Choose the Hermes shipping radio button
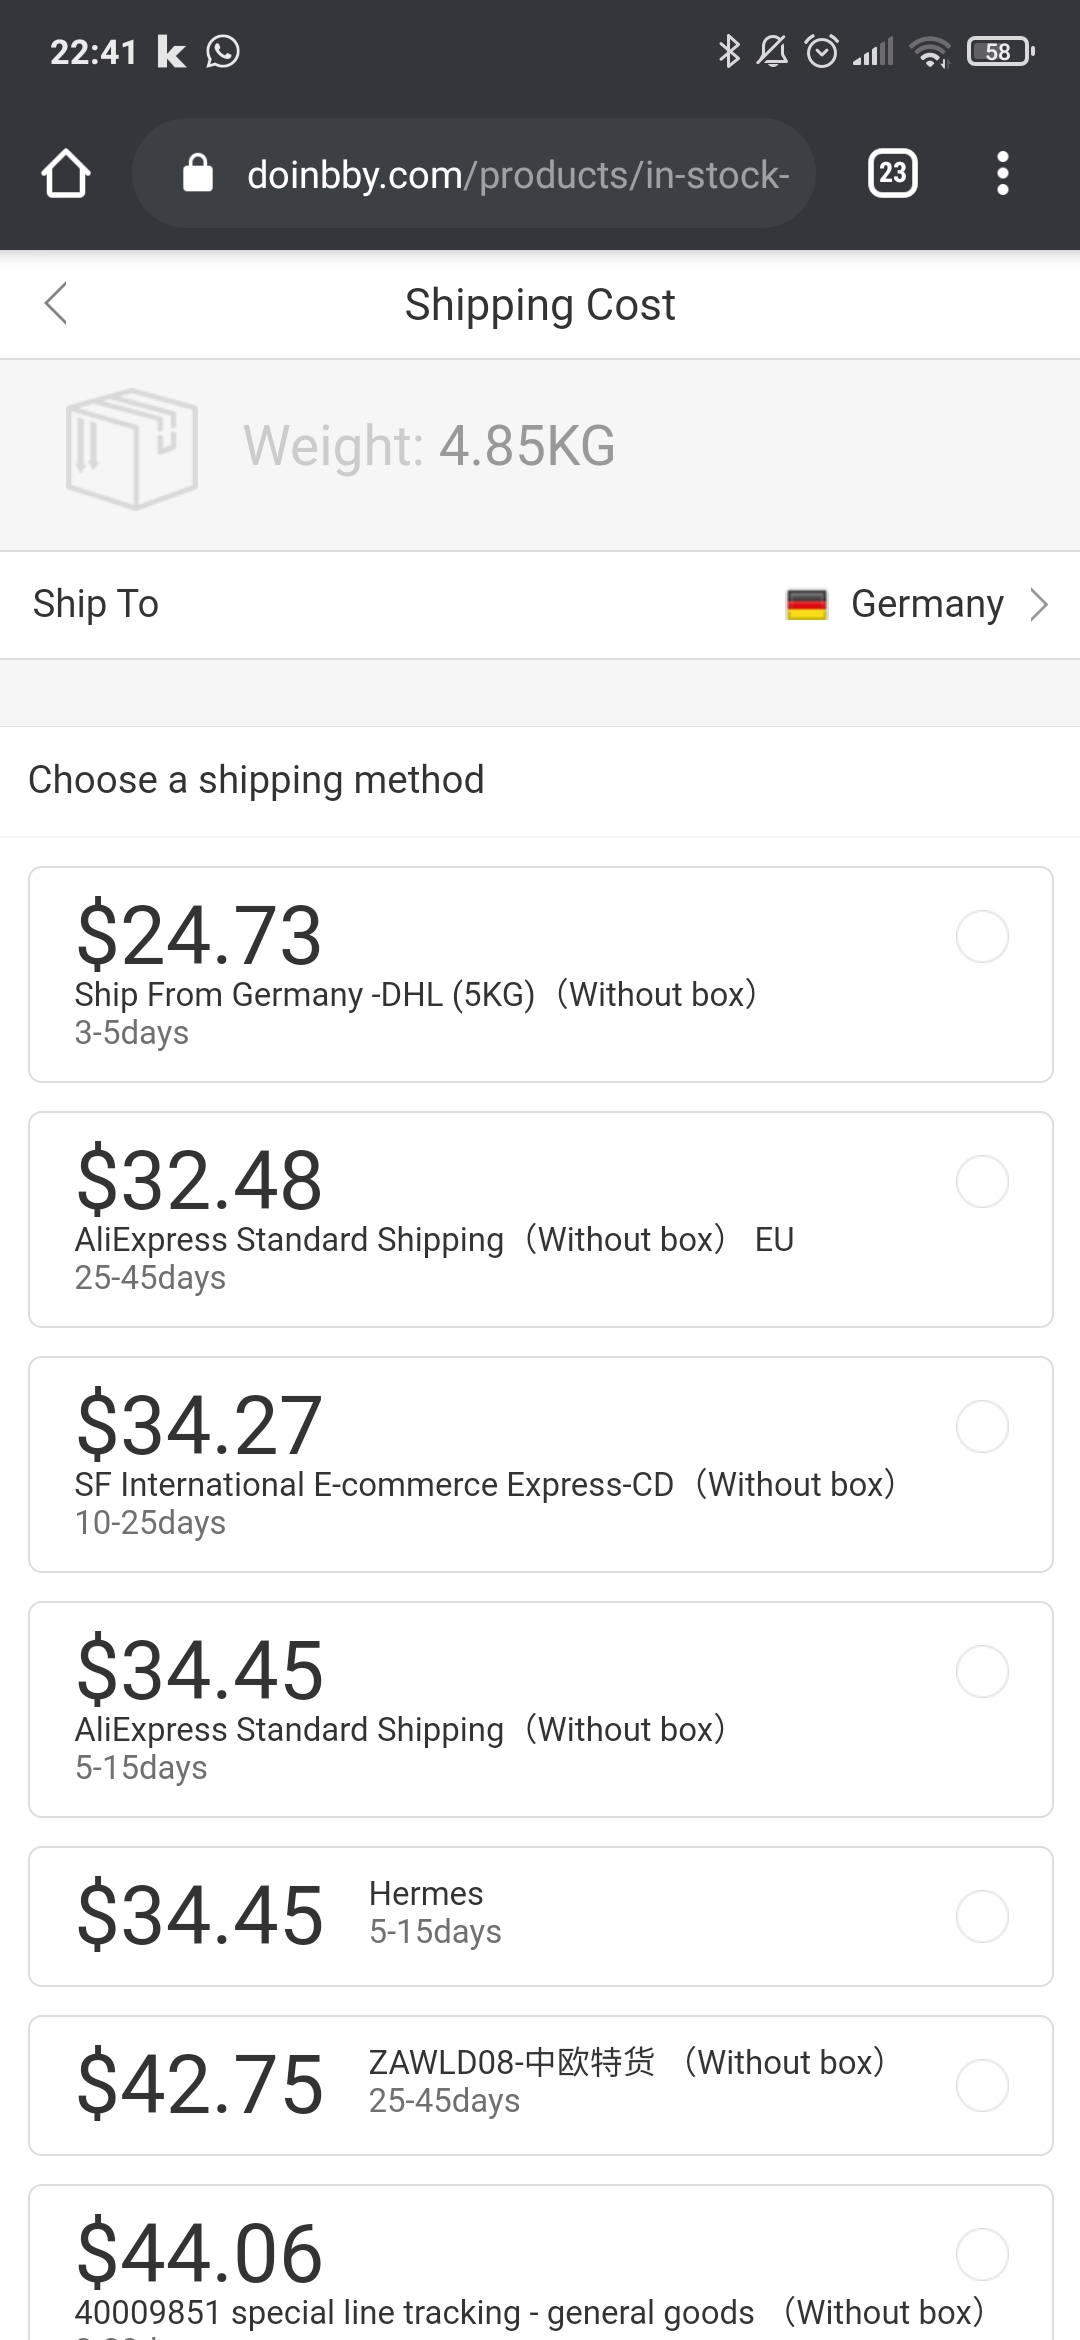The width and height of the screenshot is (1080, 2340). click(x=982, y=1917)
